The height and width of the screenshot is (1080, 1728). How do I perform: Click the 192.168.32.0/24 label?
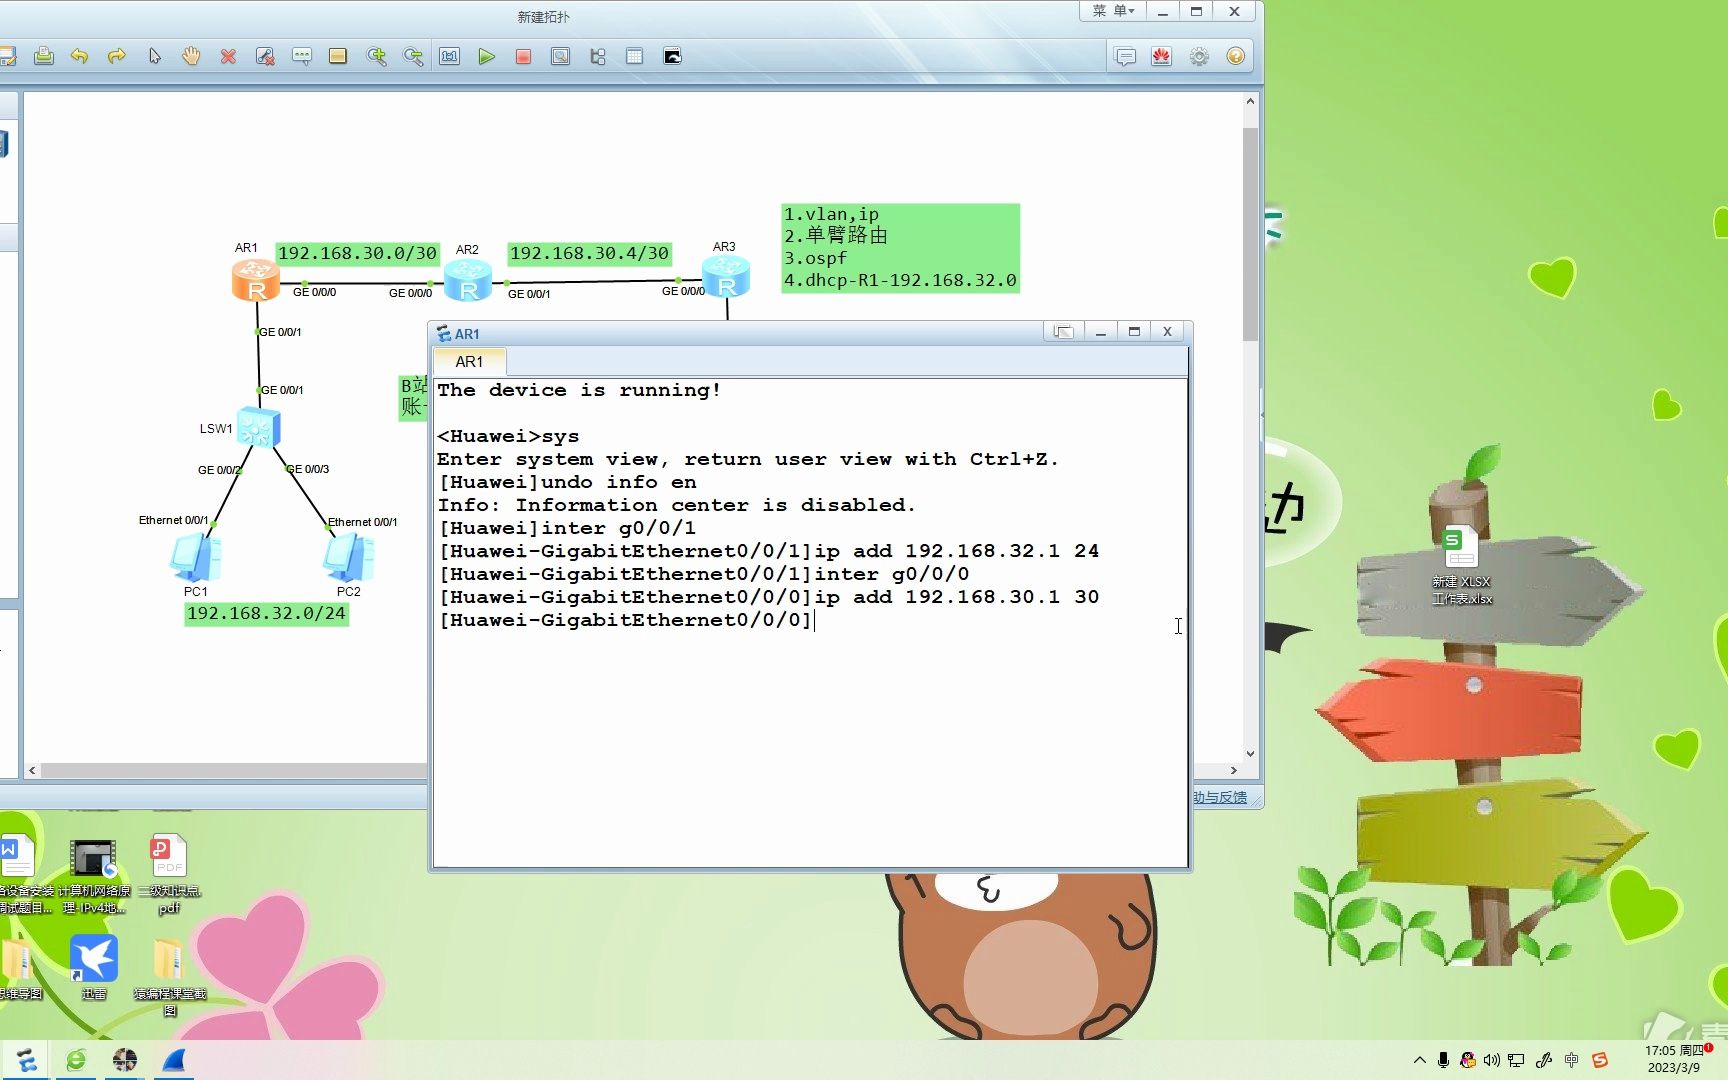[x=266, y=613]
